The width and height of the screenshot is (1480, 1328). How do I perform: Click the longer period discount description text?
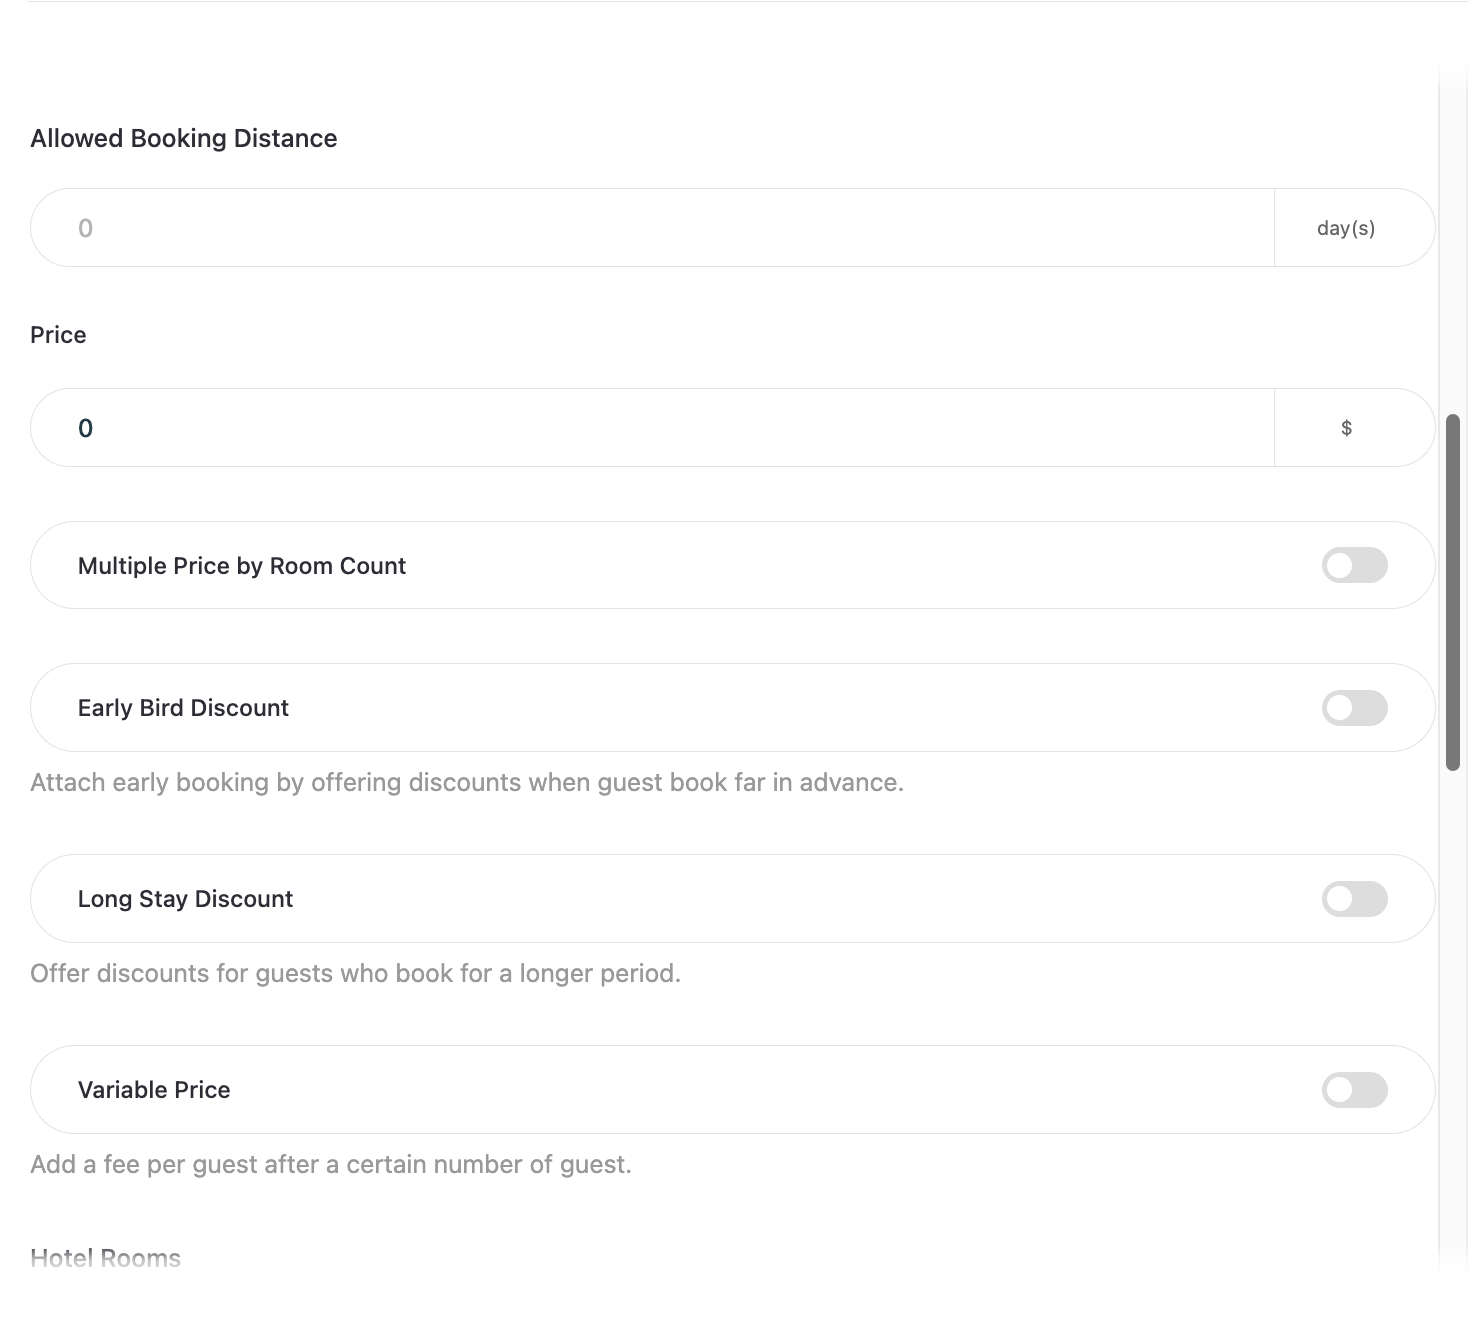(x=355, y=973)
